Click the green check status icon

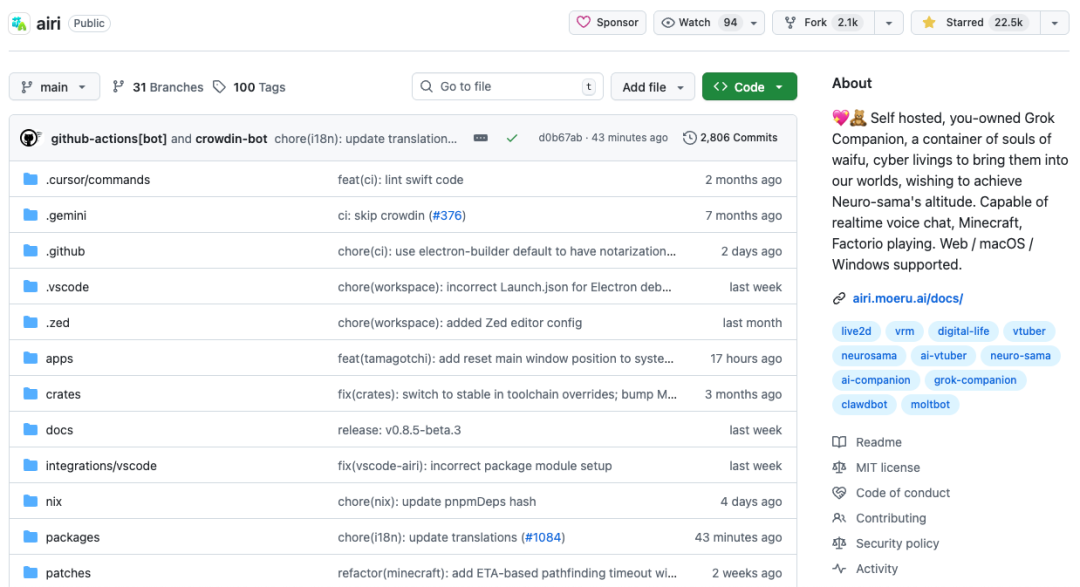pos(512,138)
